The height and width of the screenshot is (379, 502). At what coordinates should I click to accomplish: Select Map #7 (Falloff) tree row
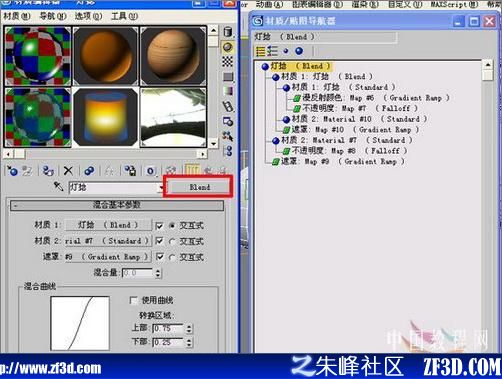pyautogui.click(x=355, y=108)
